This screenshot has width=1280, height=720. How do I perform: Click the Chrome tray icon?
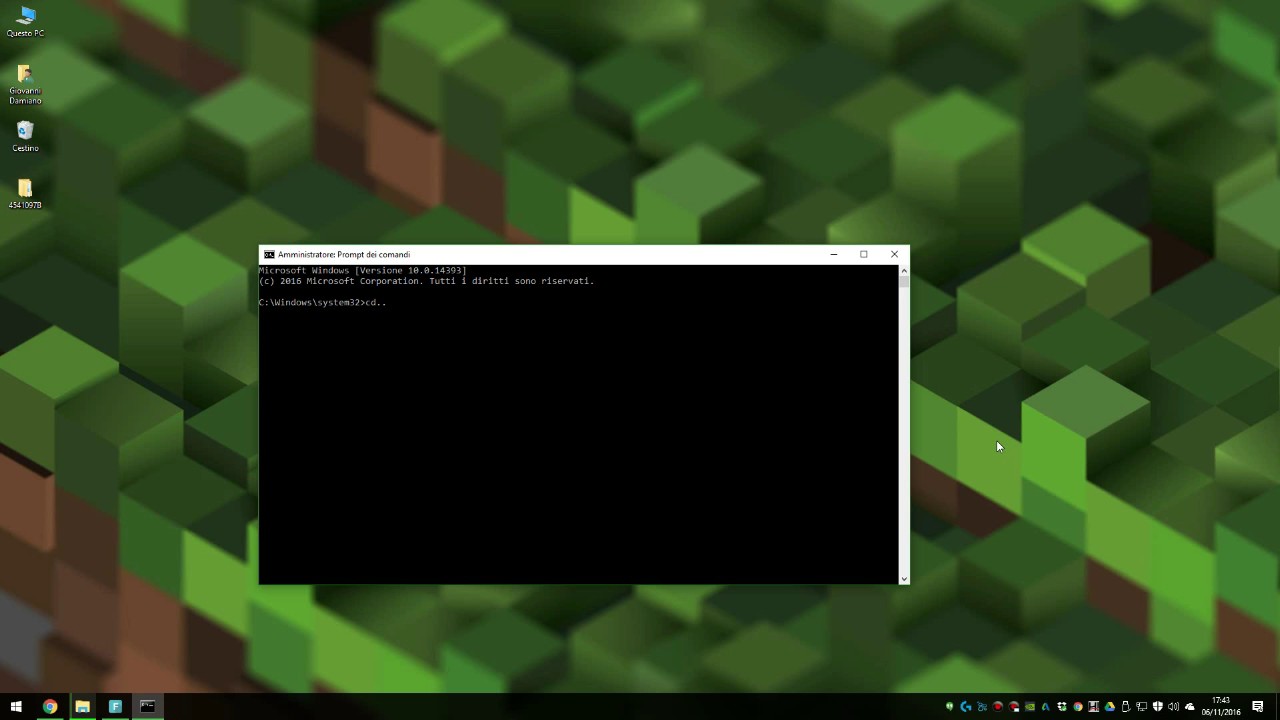[x=1078, y=707]
